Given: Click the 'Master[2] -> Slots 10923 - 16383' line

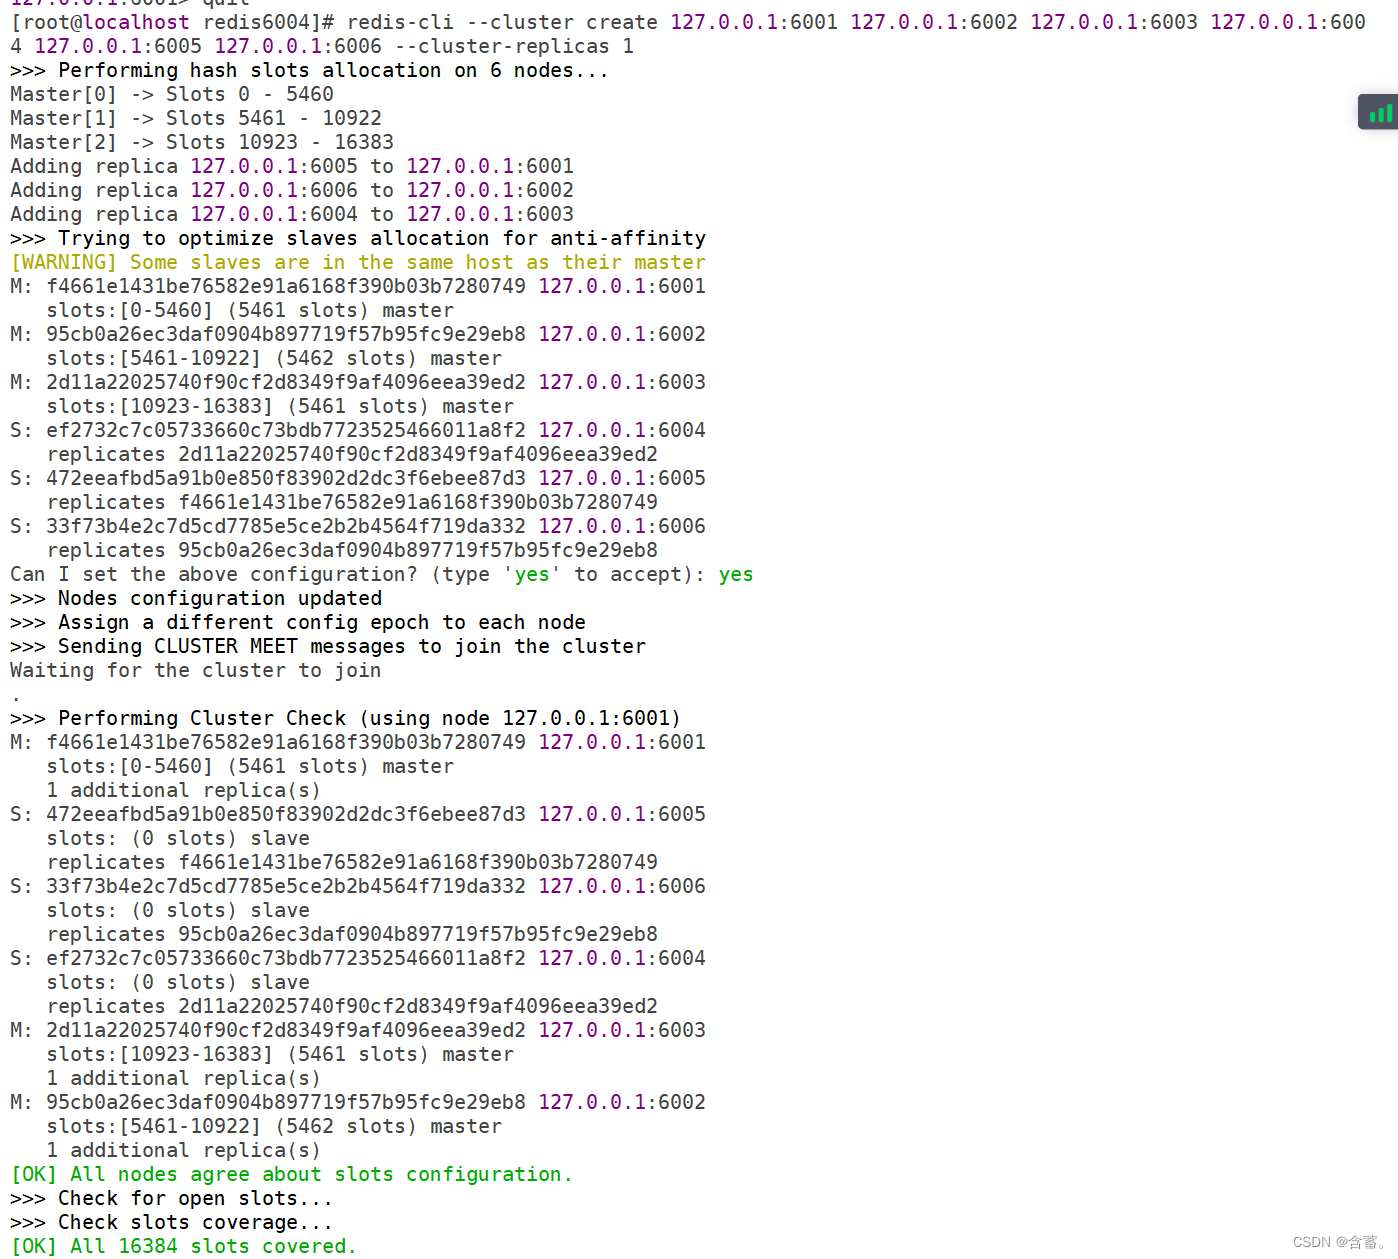Looking at the screenshot, I should pyautogui.click(x=202, y=142).
